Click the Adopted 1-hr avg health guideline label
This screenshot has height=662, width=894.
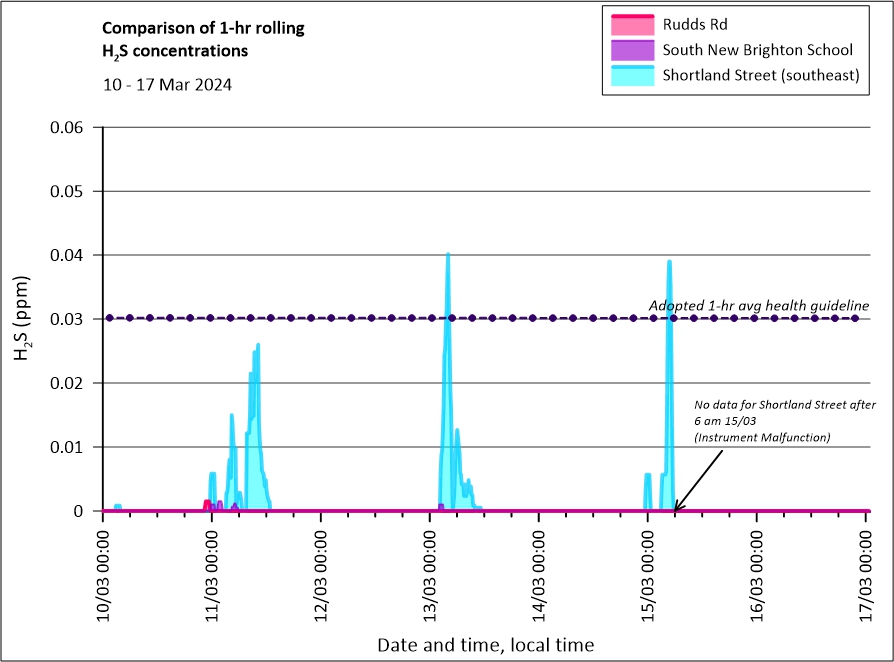tap(758, 305)
